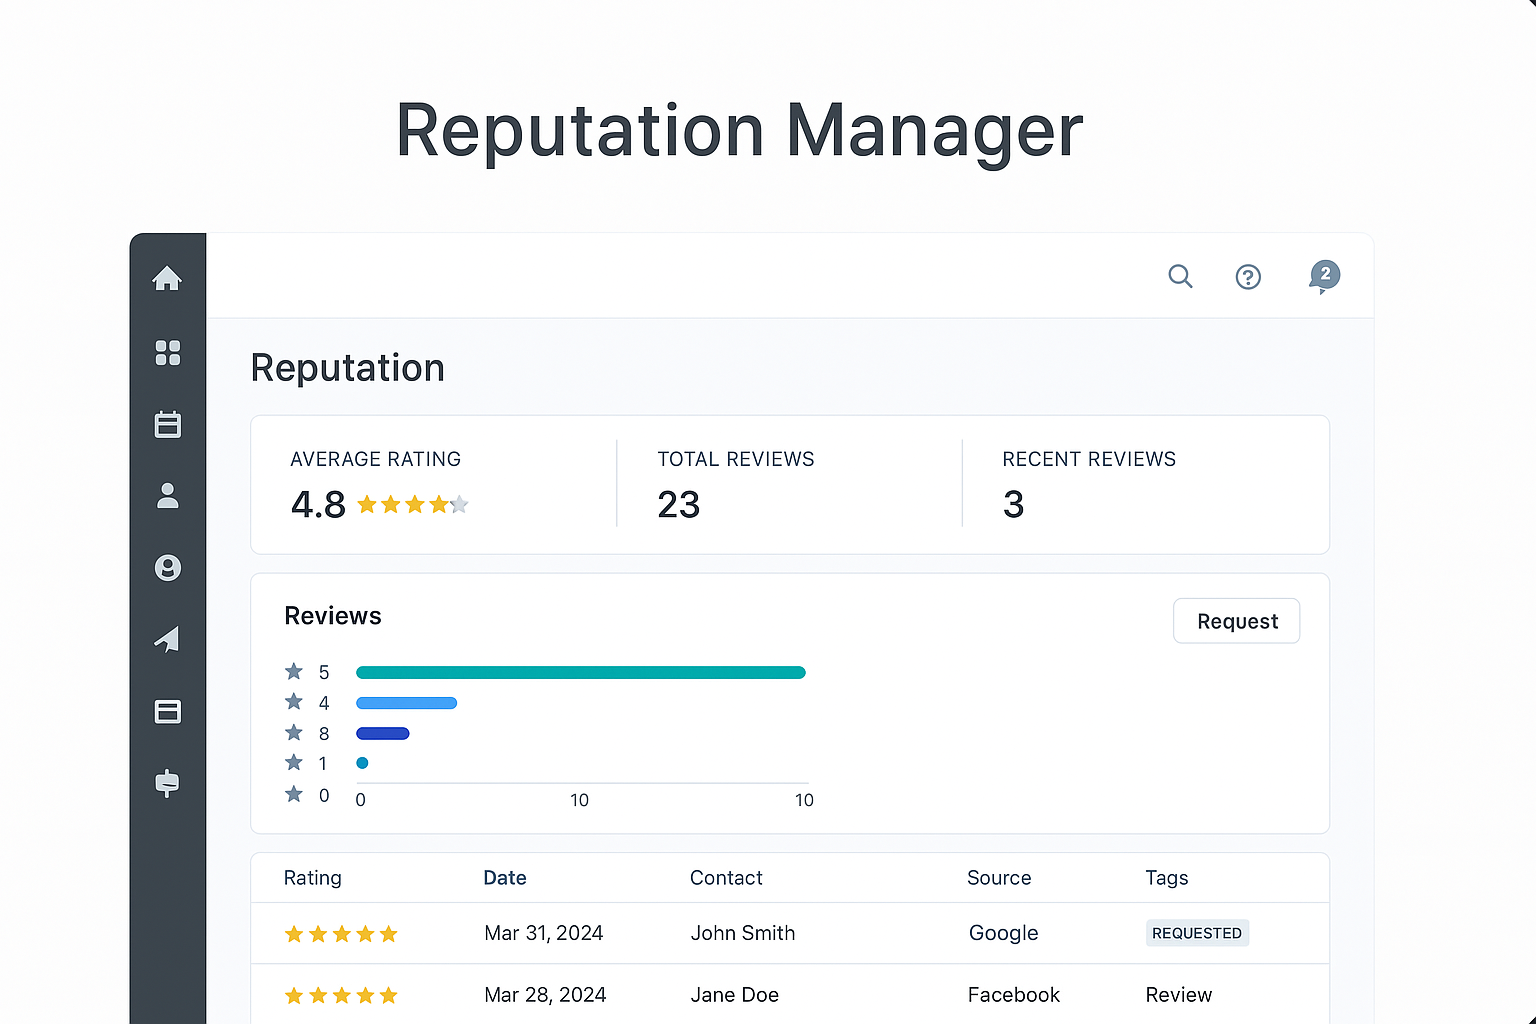
Task: Click the Reputation page heading
Action: click(x=348, y=368)
